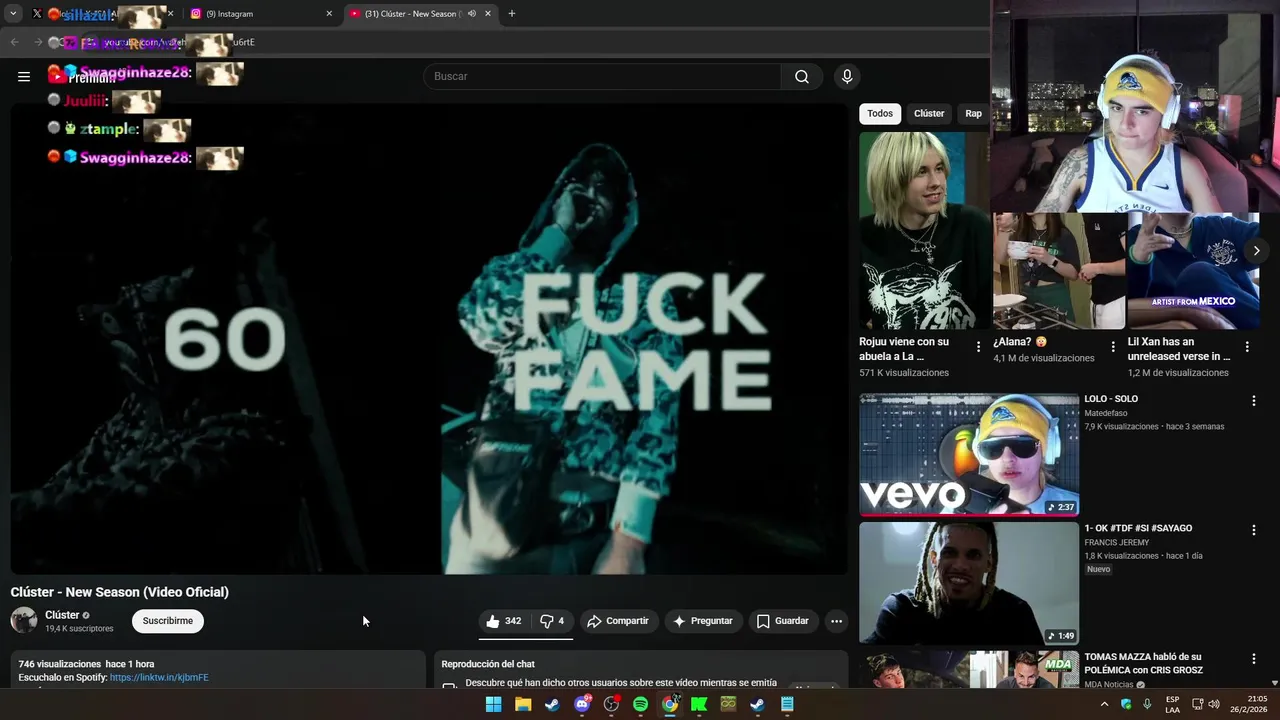Open the linktw.in Spotify link in the description
1280x720 pixels.
[x=159, y=678]
